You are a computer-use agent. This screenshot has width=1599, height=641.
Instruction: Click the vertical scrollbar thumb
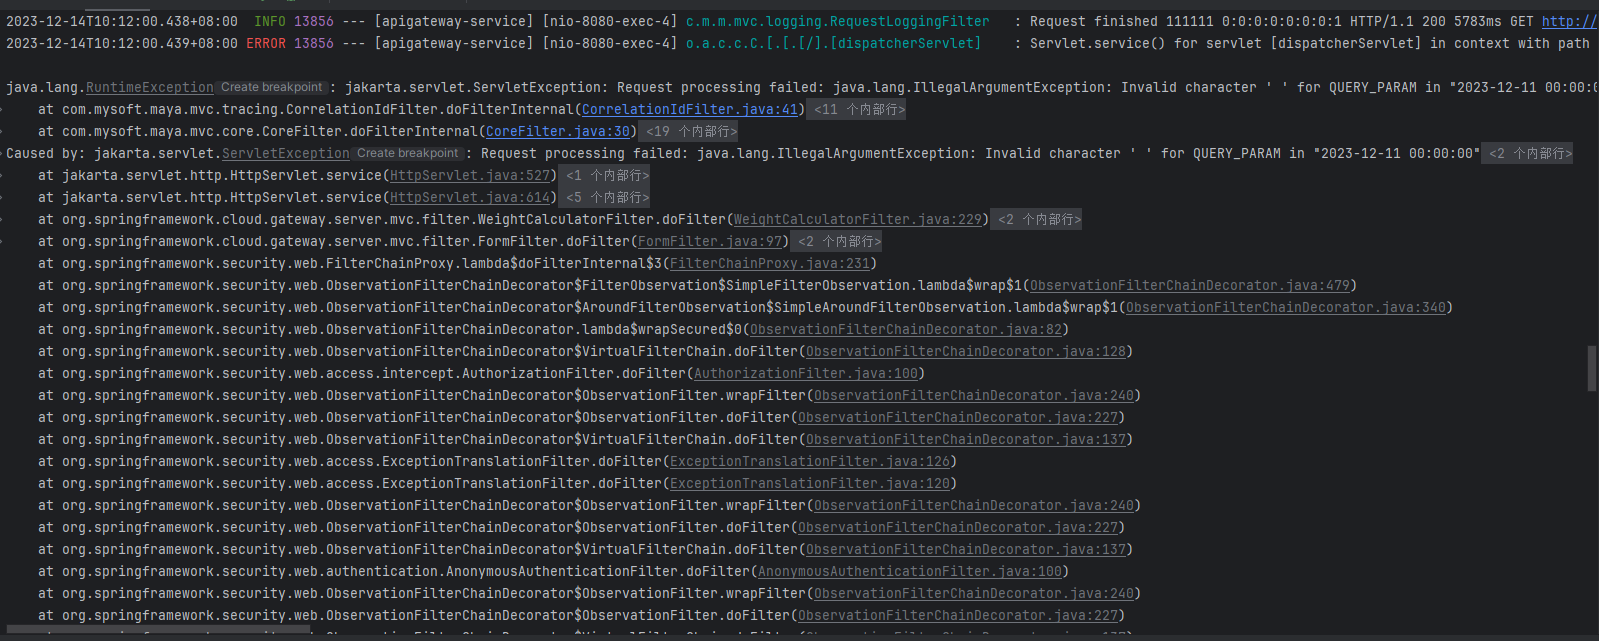(1591, 368)
